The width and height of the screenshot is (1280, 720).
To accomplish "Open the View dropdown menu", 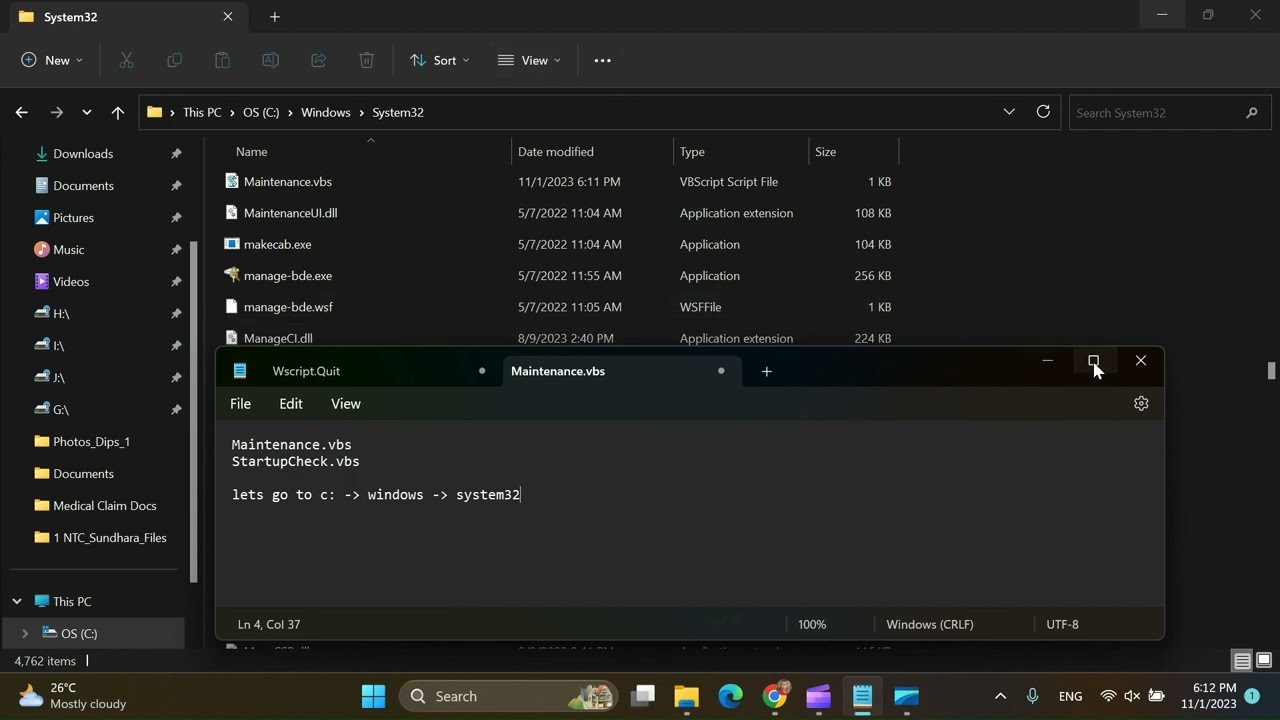I will pos(529,60).
